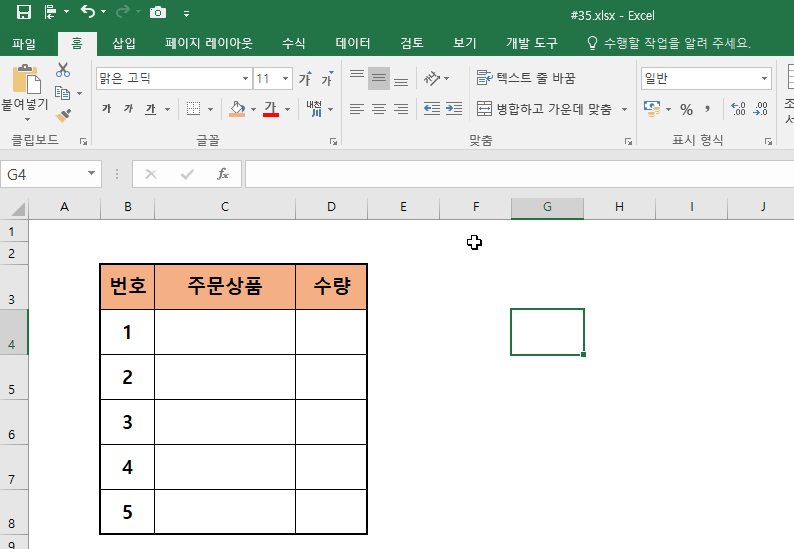Viewport: 794px width, 549px height.
Task: Select column C header
Action: [x=225, y=207]
